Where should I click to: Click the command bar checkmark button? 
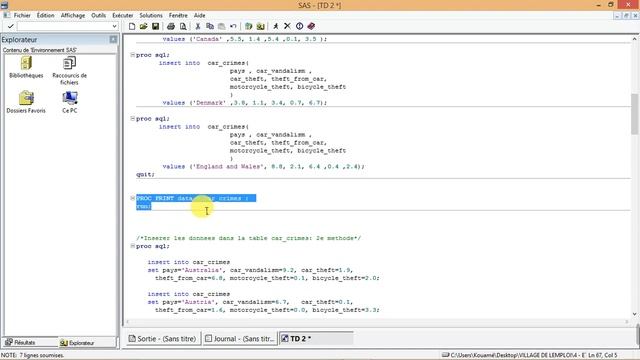pyautogui.click(x=11, y=26)
